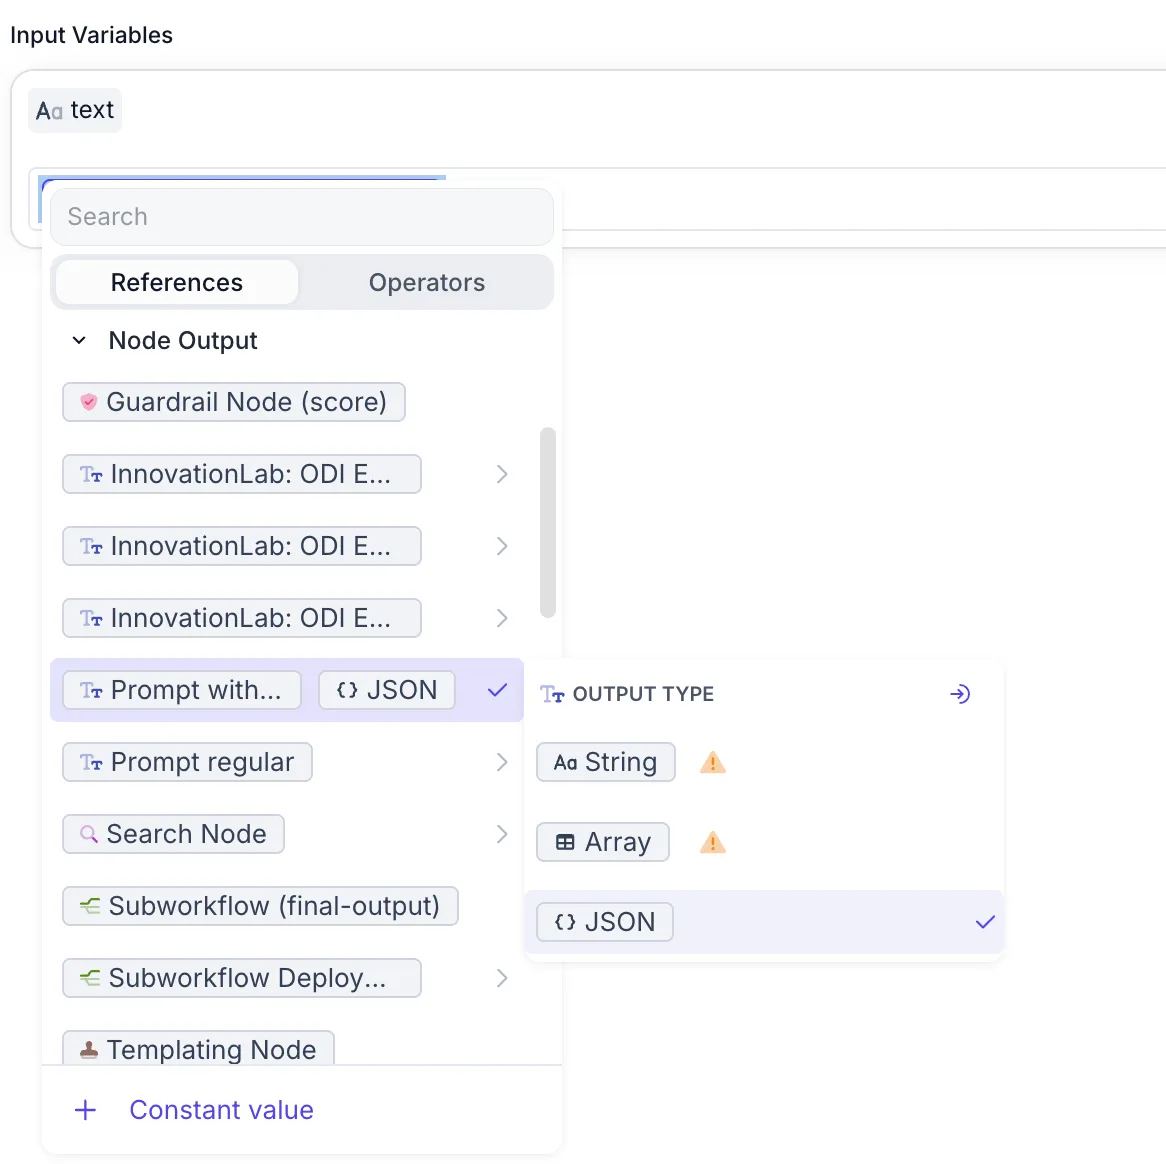Click the Prompt regular node icon
The image size is (1166, 1164).
[91, 762]
